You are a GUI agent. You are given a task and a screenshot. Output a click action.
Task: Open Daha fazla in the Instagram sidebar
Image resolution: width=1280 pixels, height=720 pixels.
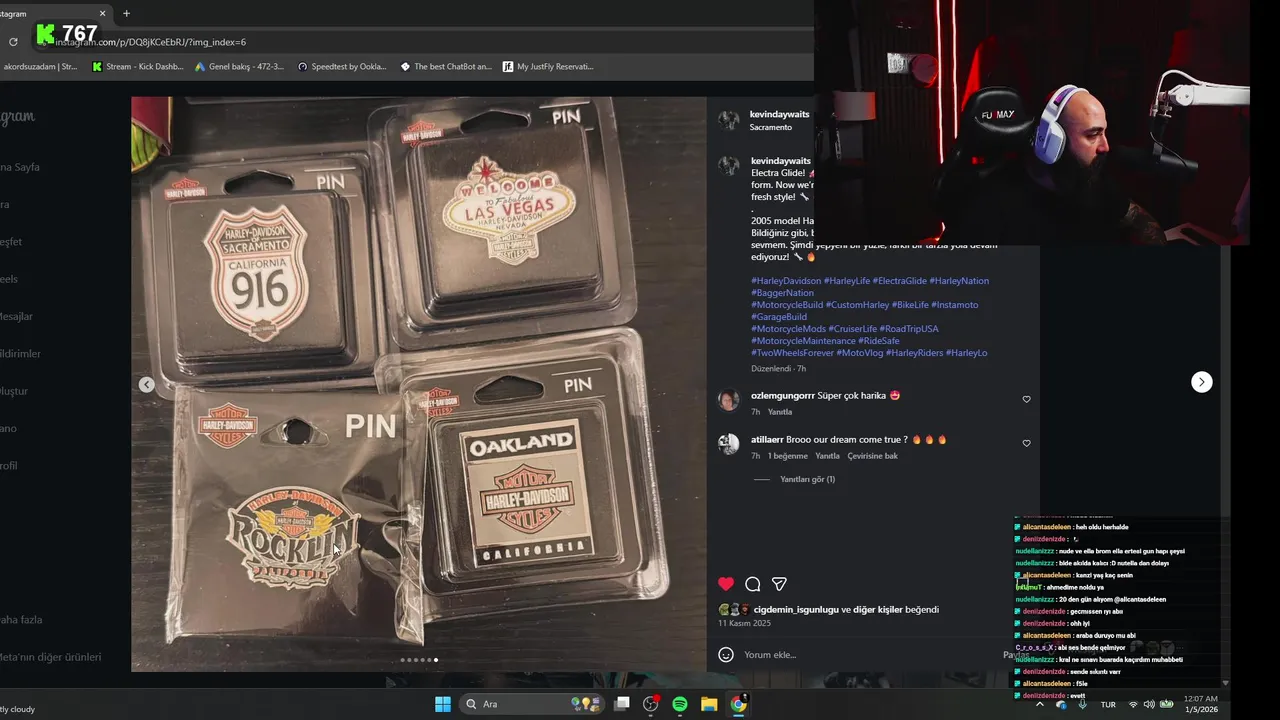(20, 620)
